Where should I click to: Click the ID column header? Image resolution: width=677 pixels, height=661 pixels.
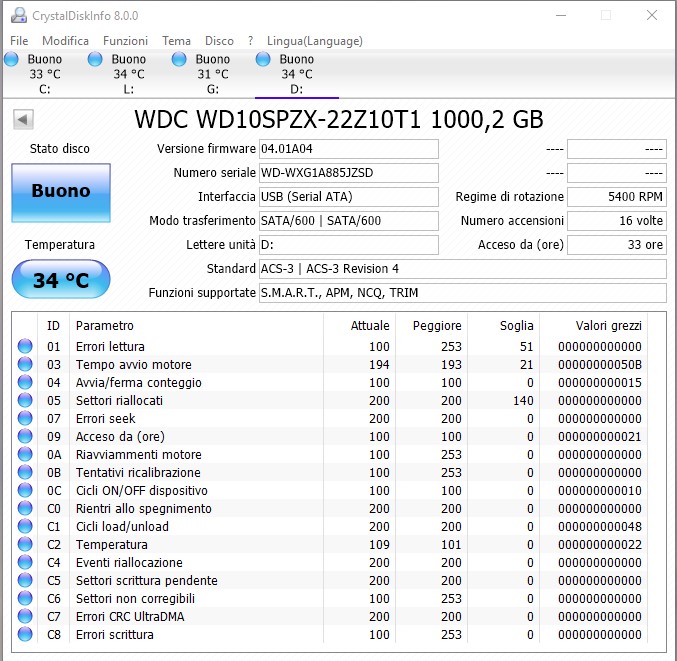53,326
